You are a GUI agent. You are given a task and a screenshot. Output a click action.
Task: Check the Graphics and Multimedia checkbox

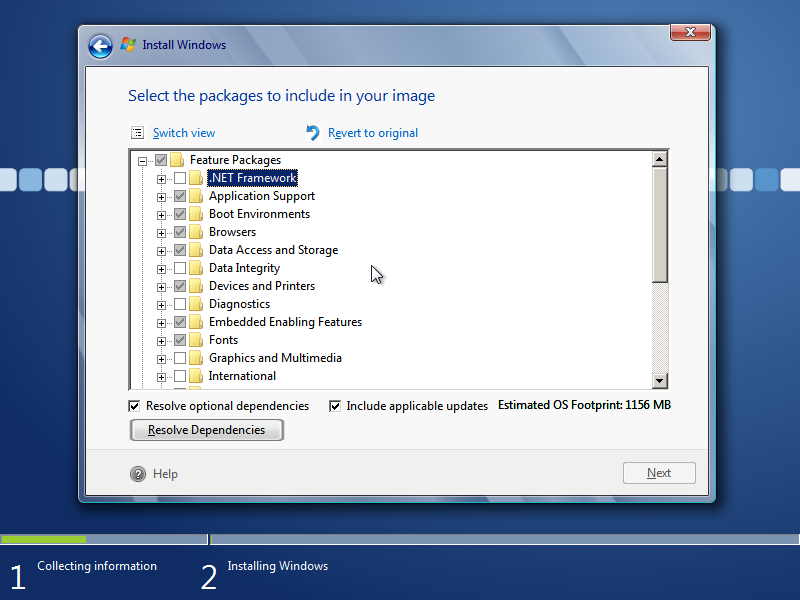coord(180,358)
